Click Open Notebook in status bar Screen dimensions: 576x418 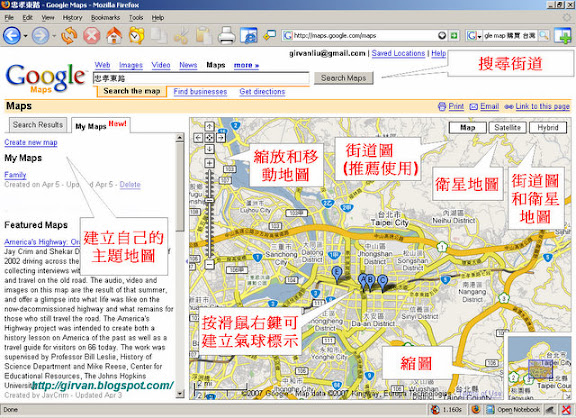click(x=513, y=410)
